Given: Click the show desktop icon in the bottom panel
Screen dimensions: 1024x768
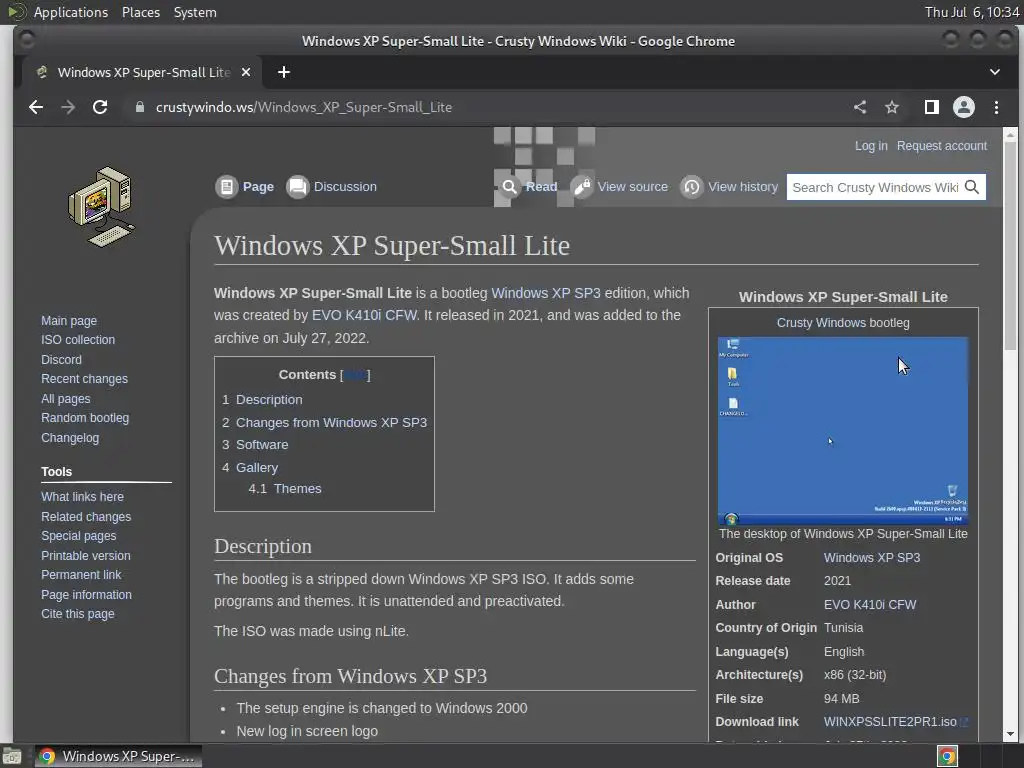Looking at the screenshot, I should pos(12,757).
